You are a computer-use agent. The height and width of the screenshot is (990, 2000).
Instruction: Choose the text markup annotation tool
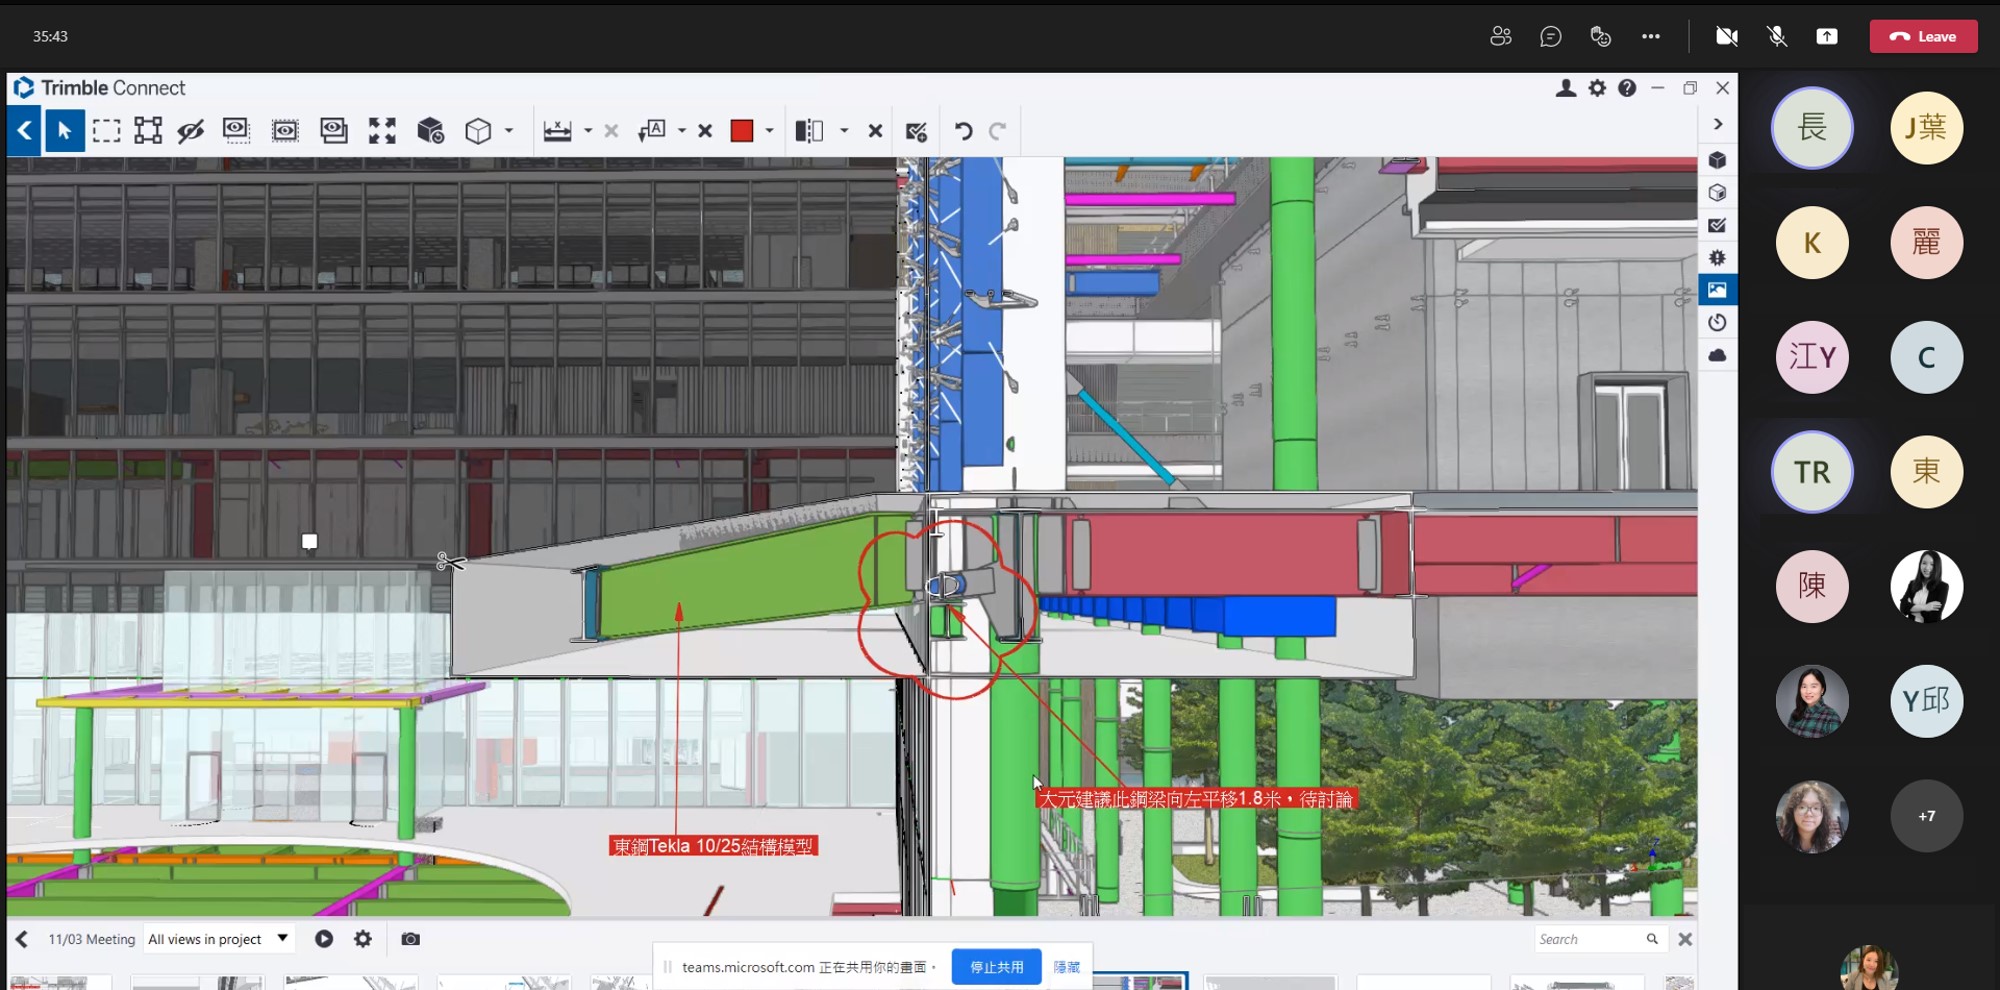coord(652,131)
